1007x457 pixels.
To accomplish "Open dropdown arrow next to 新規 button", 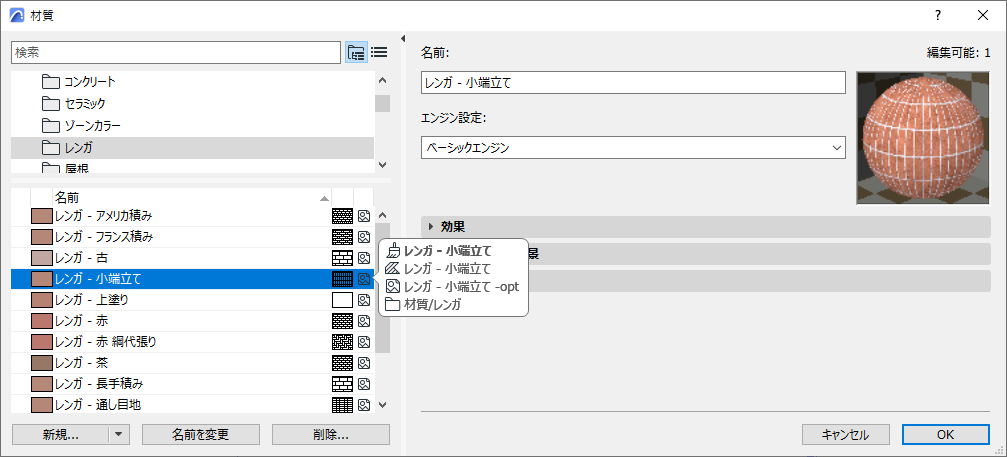I will 119,434.
